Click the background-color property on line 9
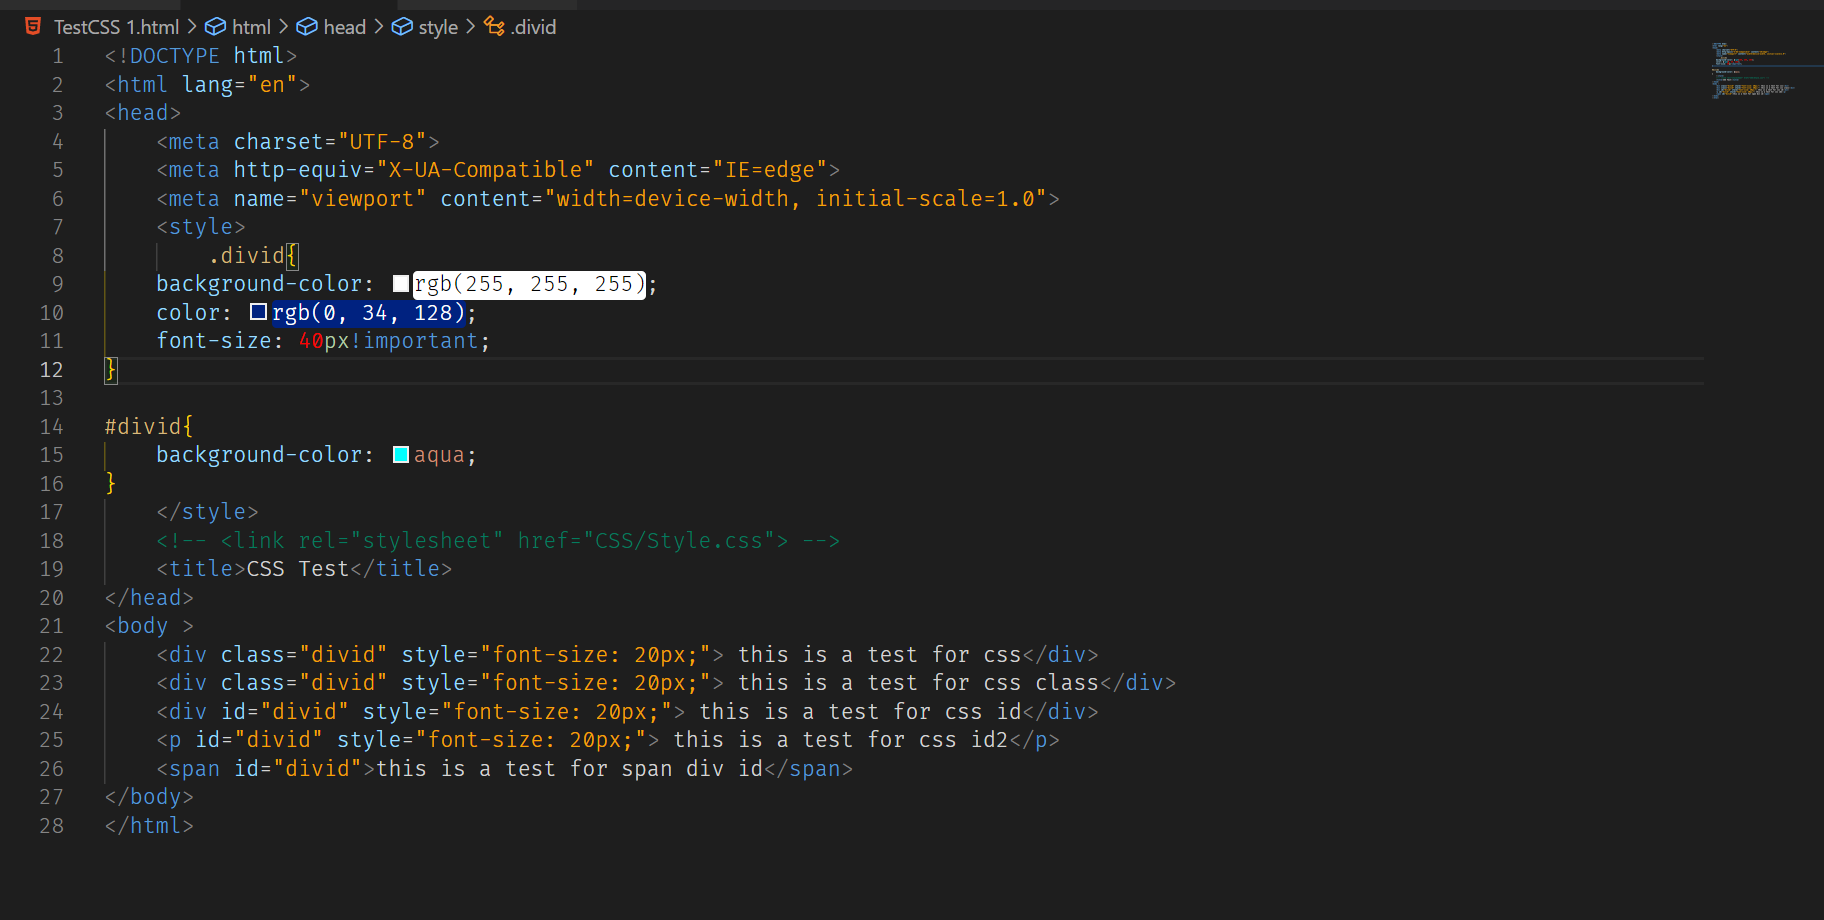 (x=259, y=284)
